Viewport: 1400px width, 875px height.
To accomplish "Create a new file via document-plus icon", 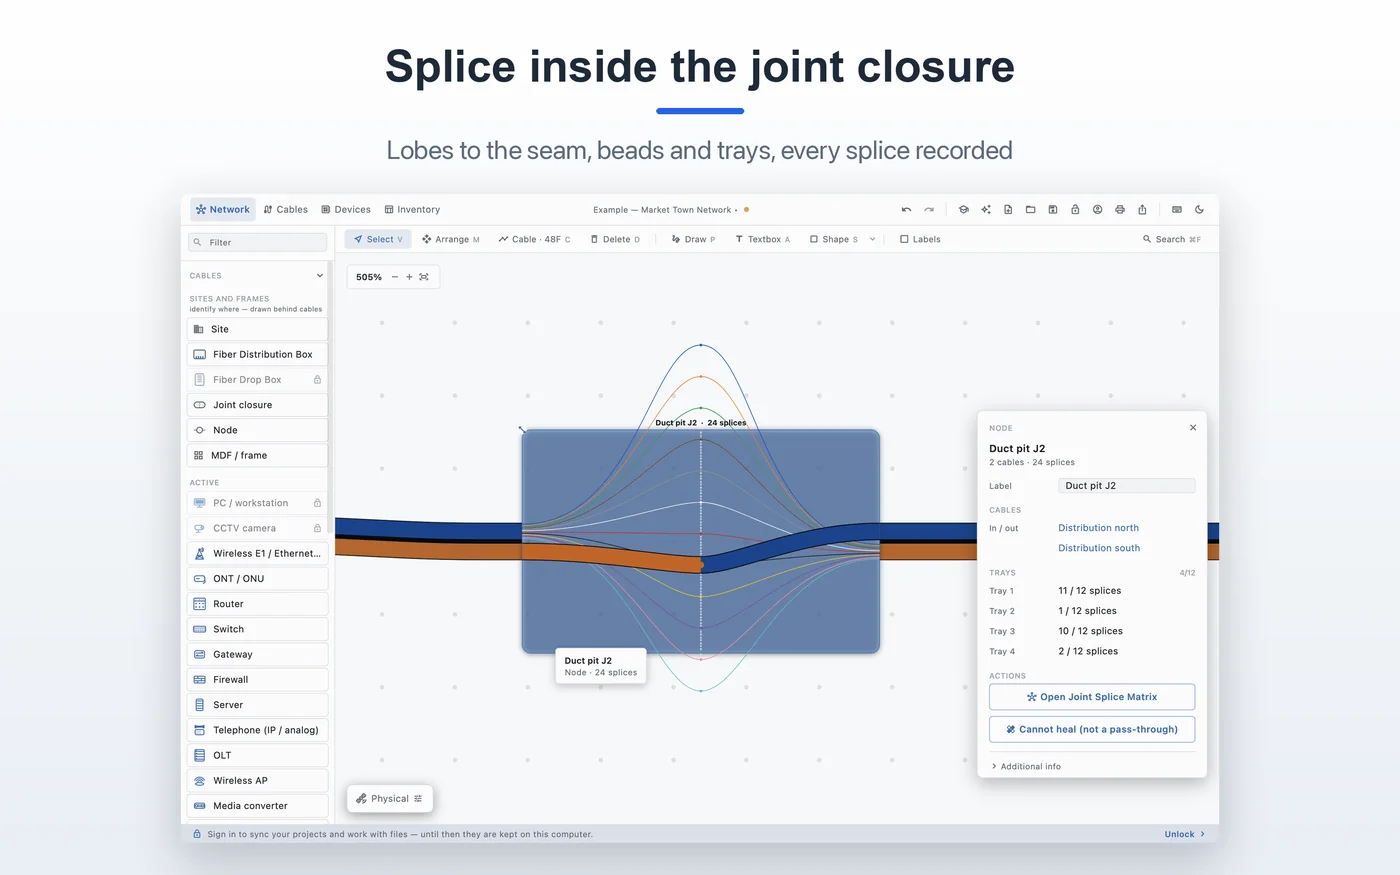I will (1008, 210).
